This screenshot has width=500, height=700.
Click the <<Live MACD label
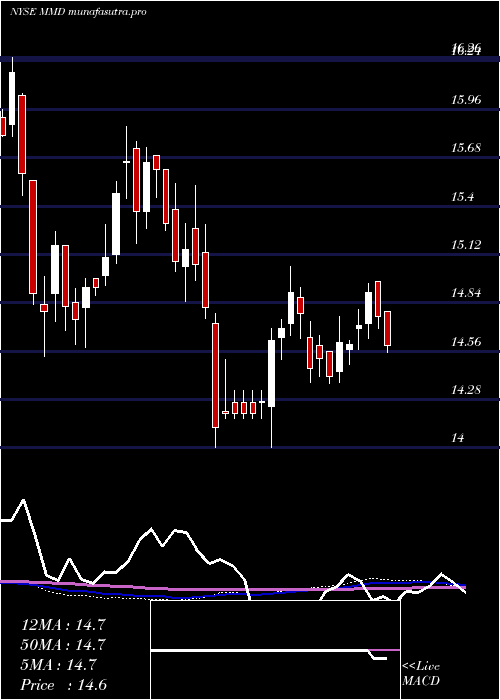click(421, 674)
